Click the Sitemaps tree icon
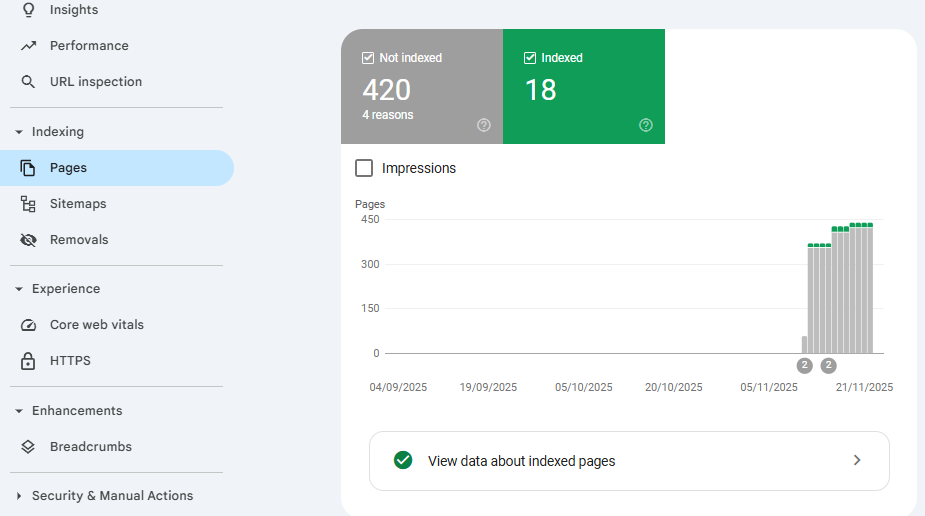Screen dimensions: 925x516 (28, 204)
